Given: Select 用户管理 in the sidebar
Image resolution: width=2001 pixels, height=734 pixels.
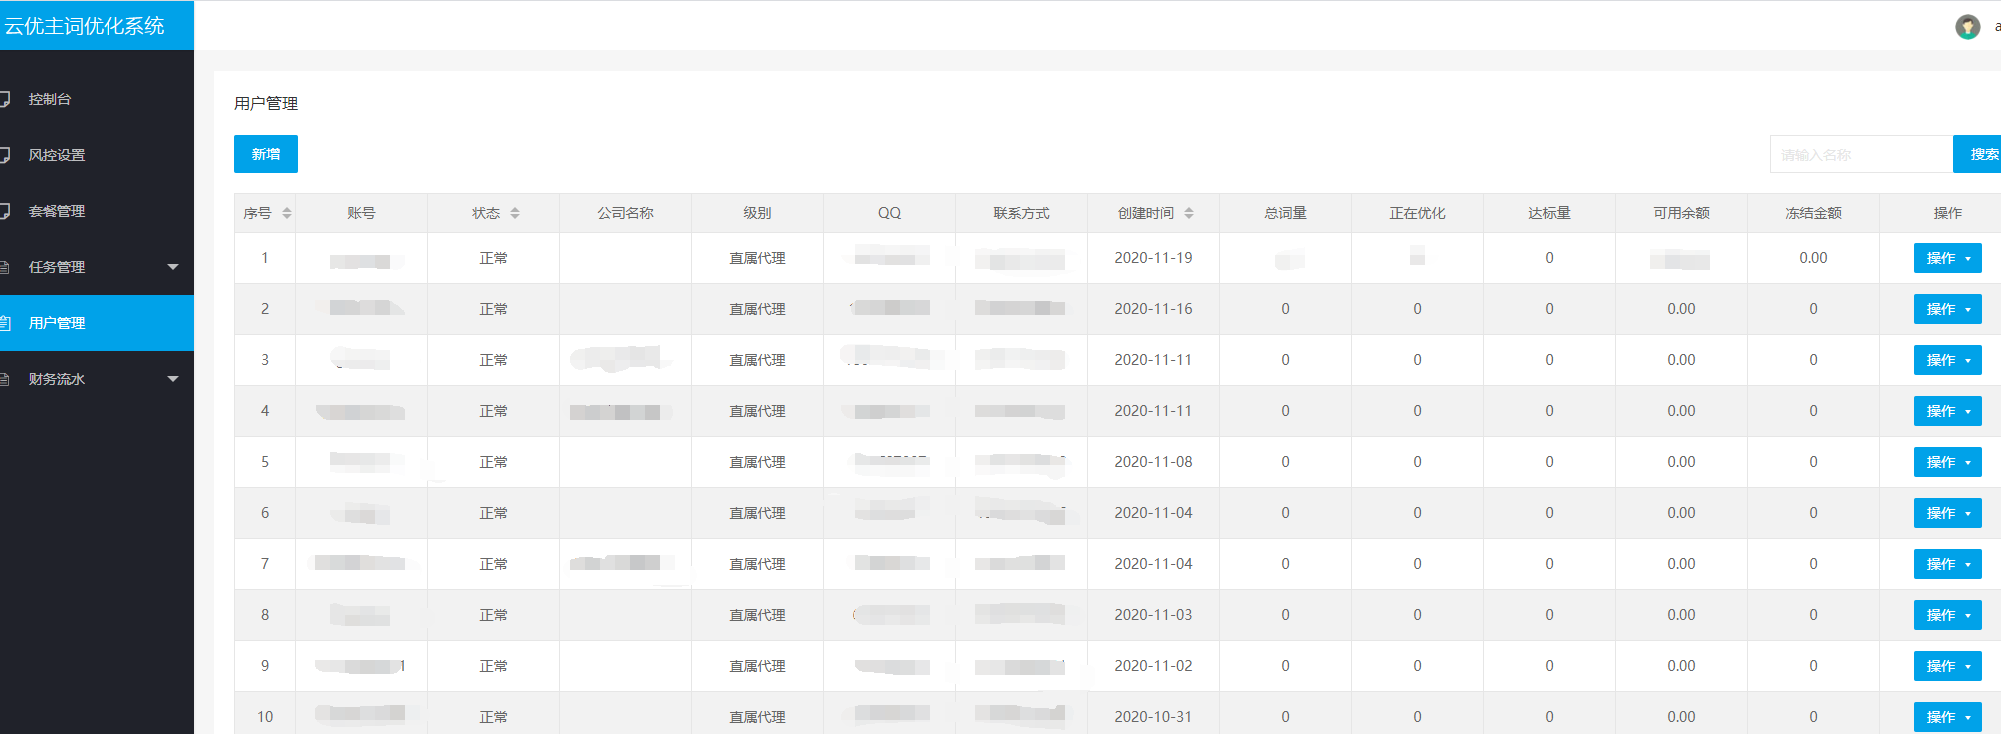Looking at the screenshot, I should pyautogui.click(x=97, y=323).
